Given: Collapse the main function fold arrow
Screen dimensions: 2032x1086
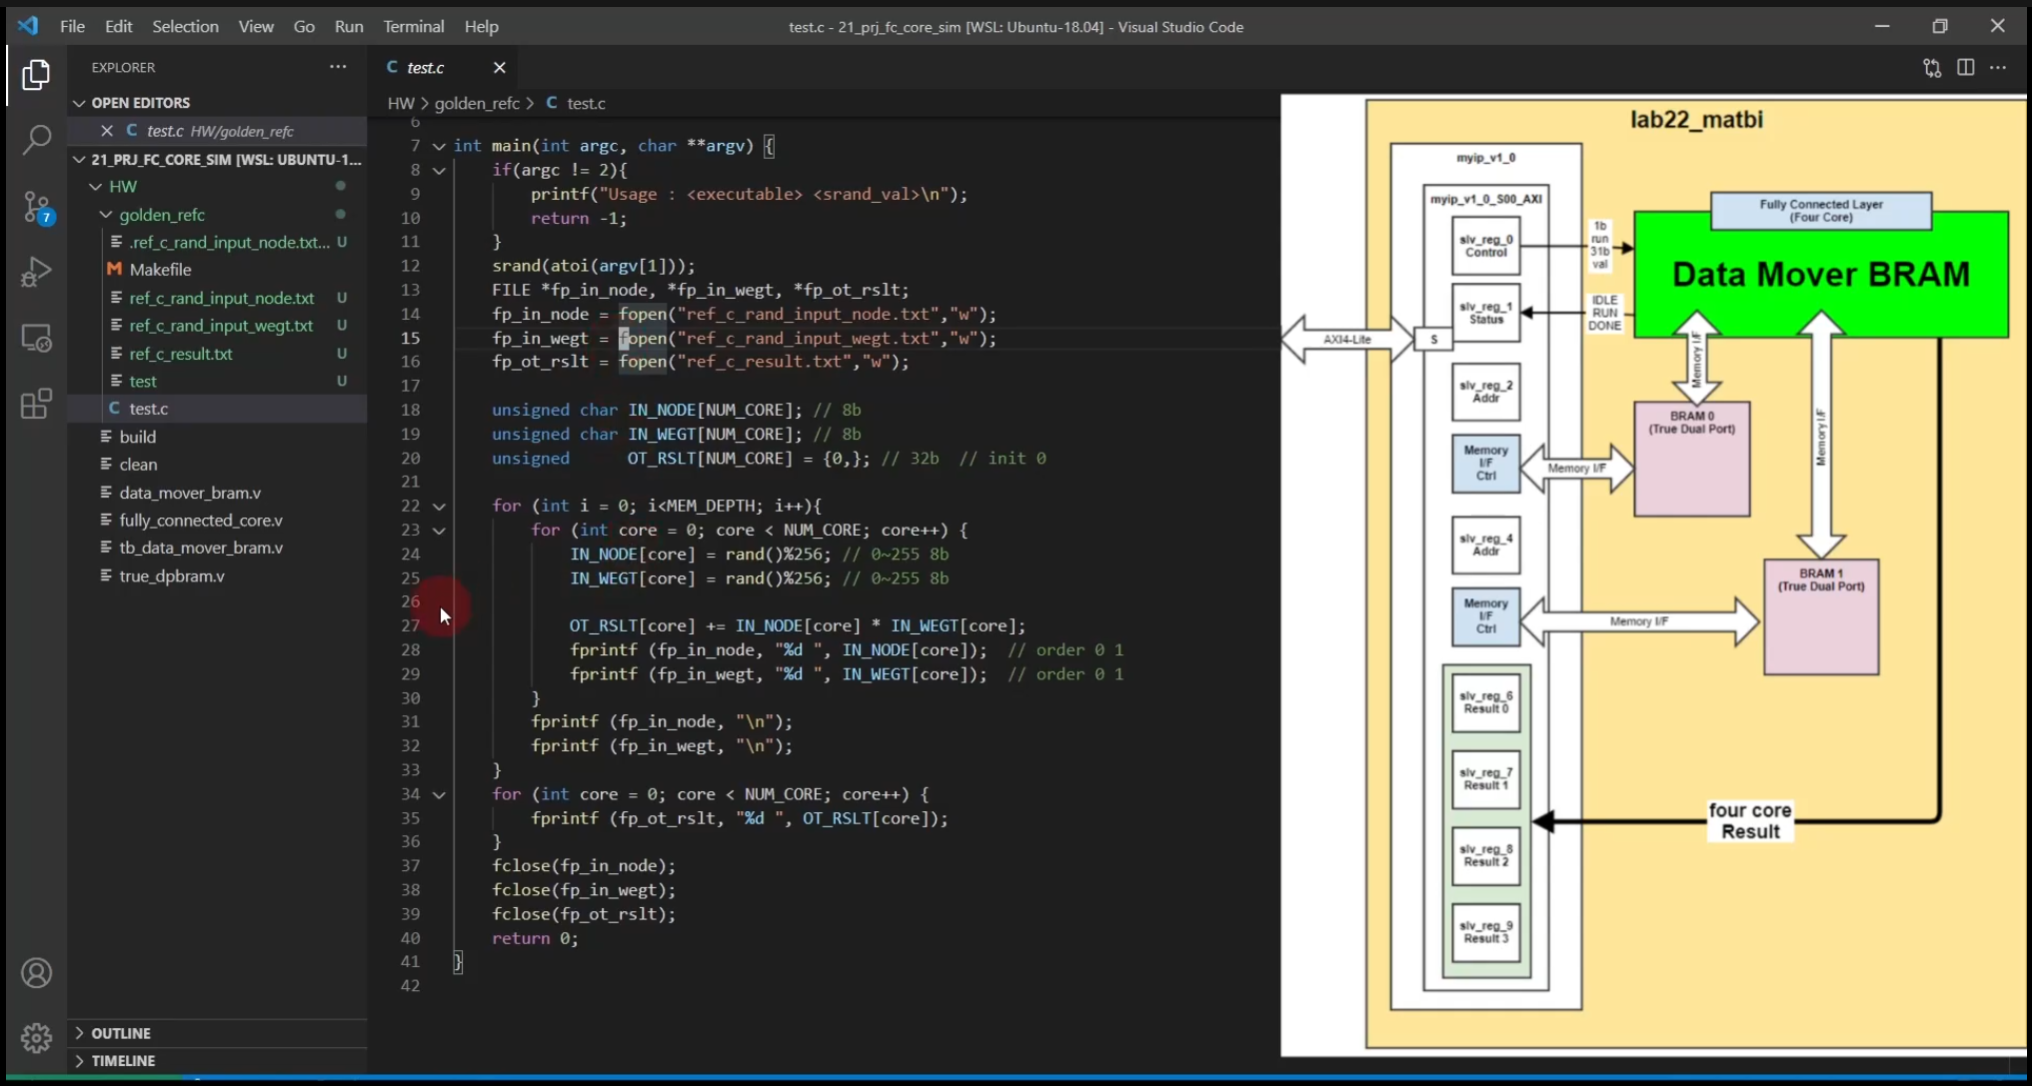Looking at the screenshot, I should (439, 146).
